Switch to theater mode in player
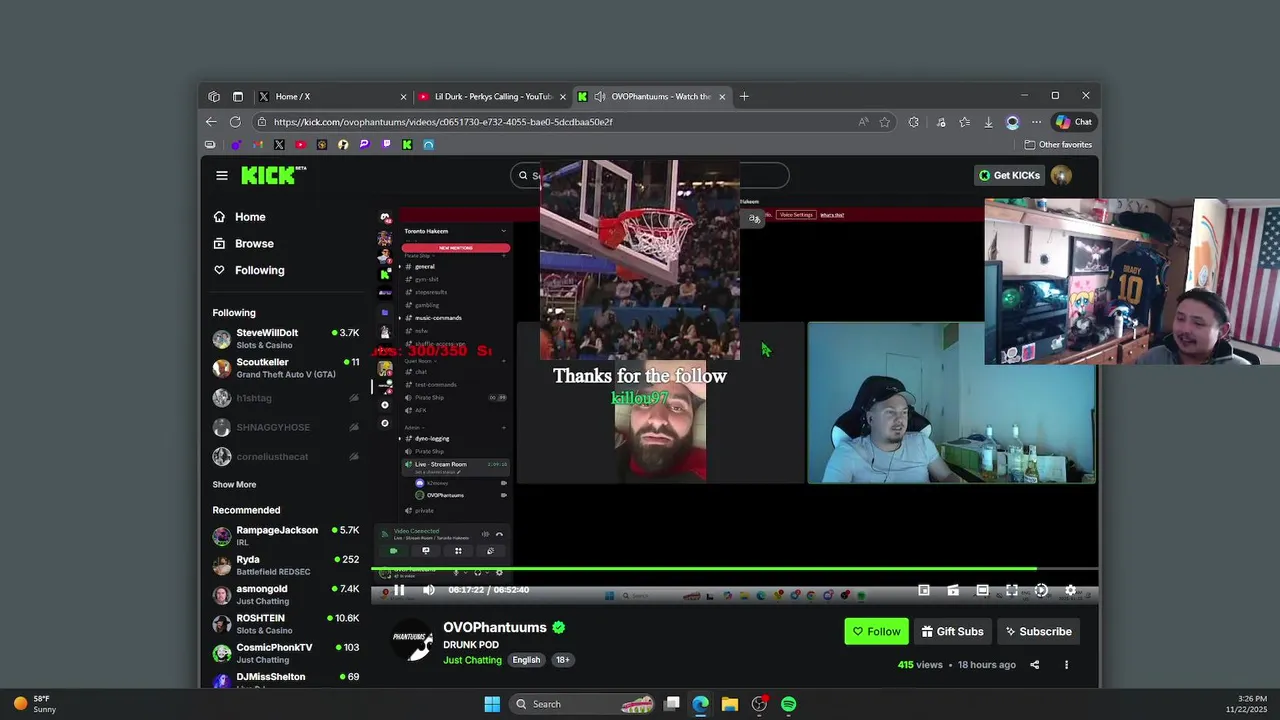 coord(983,590)
